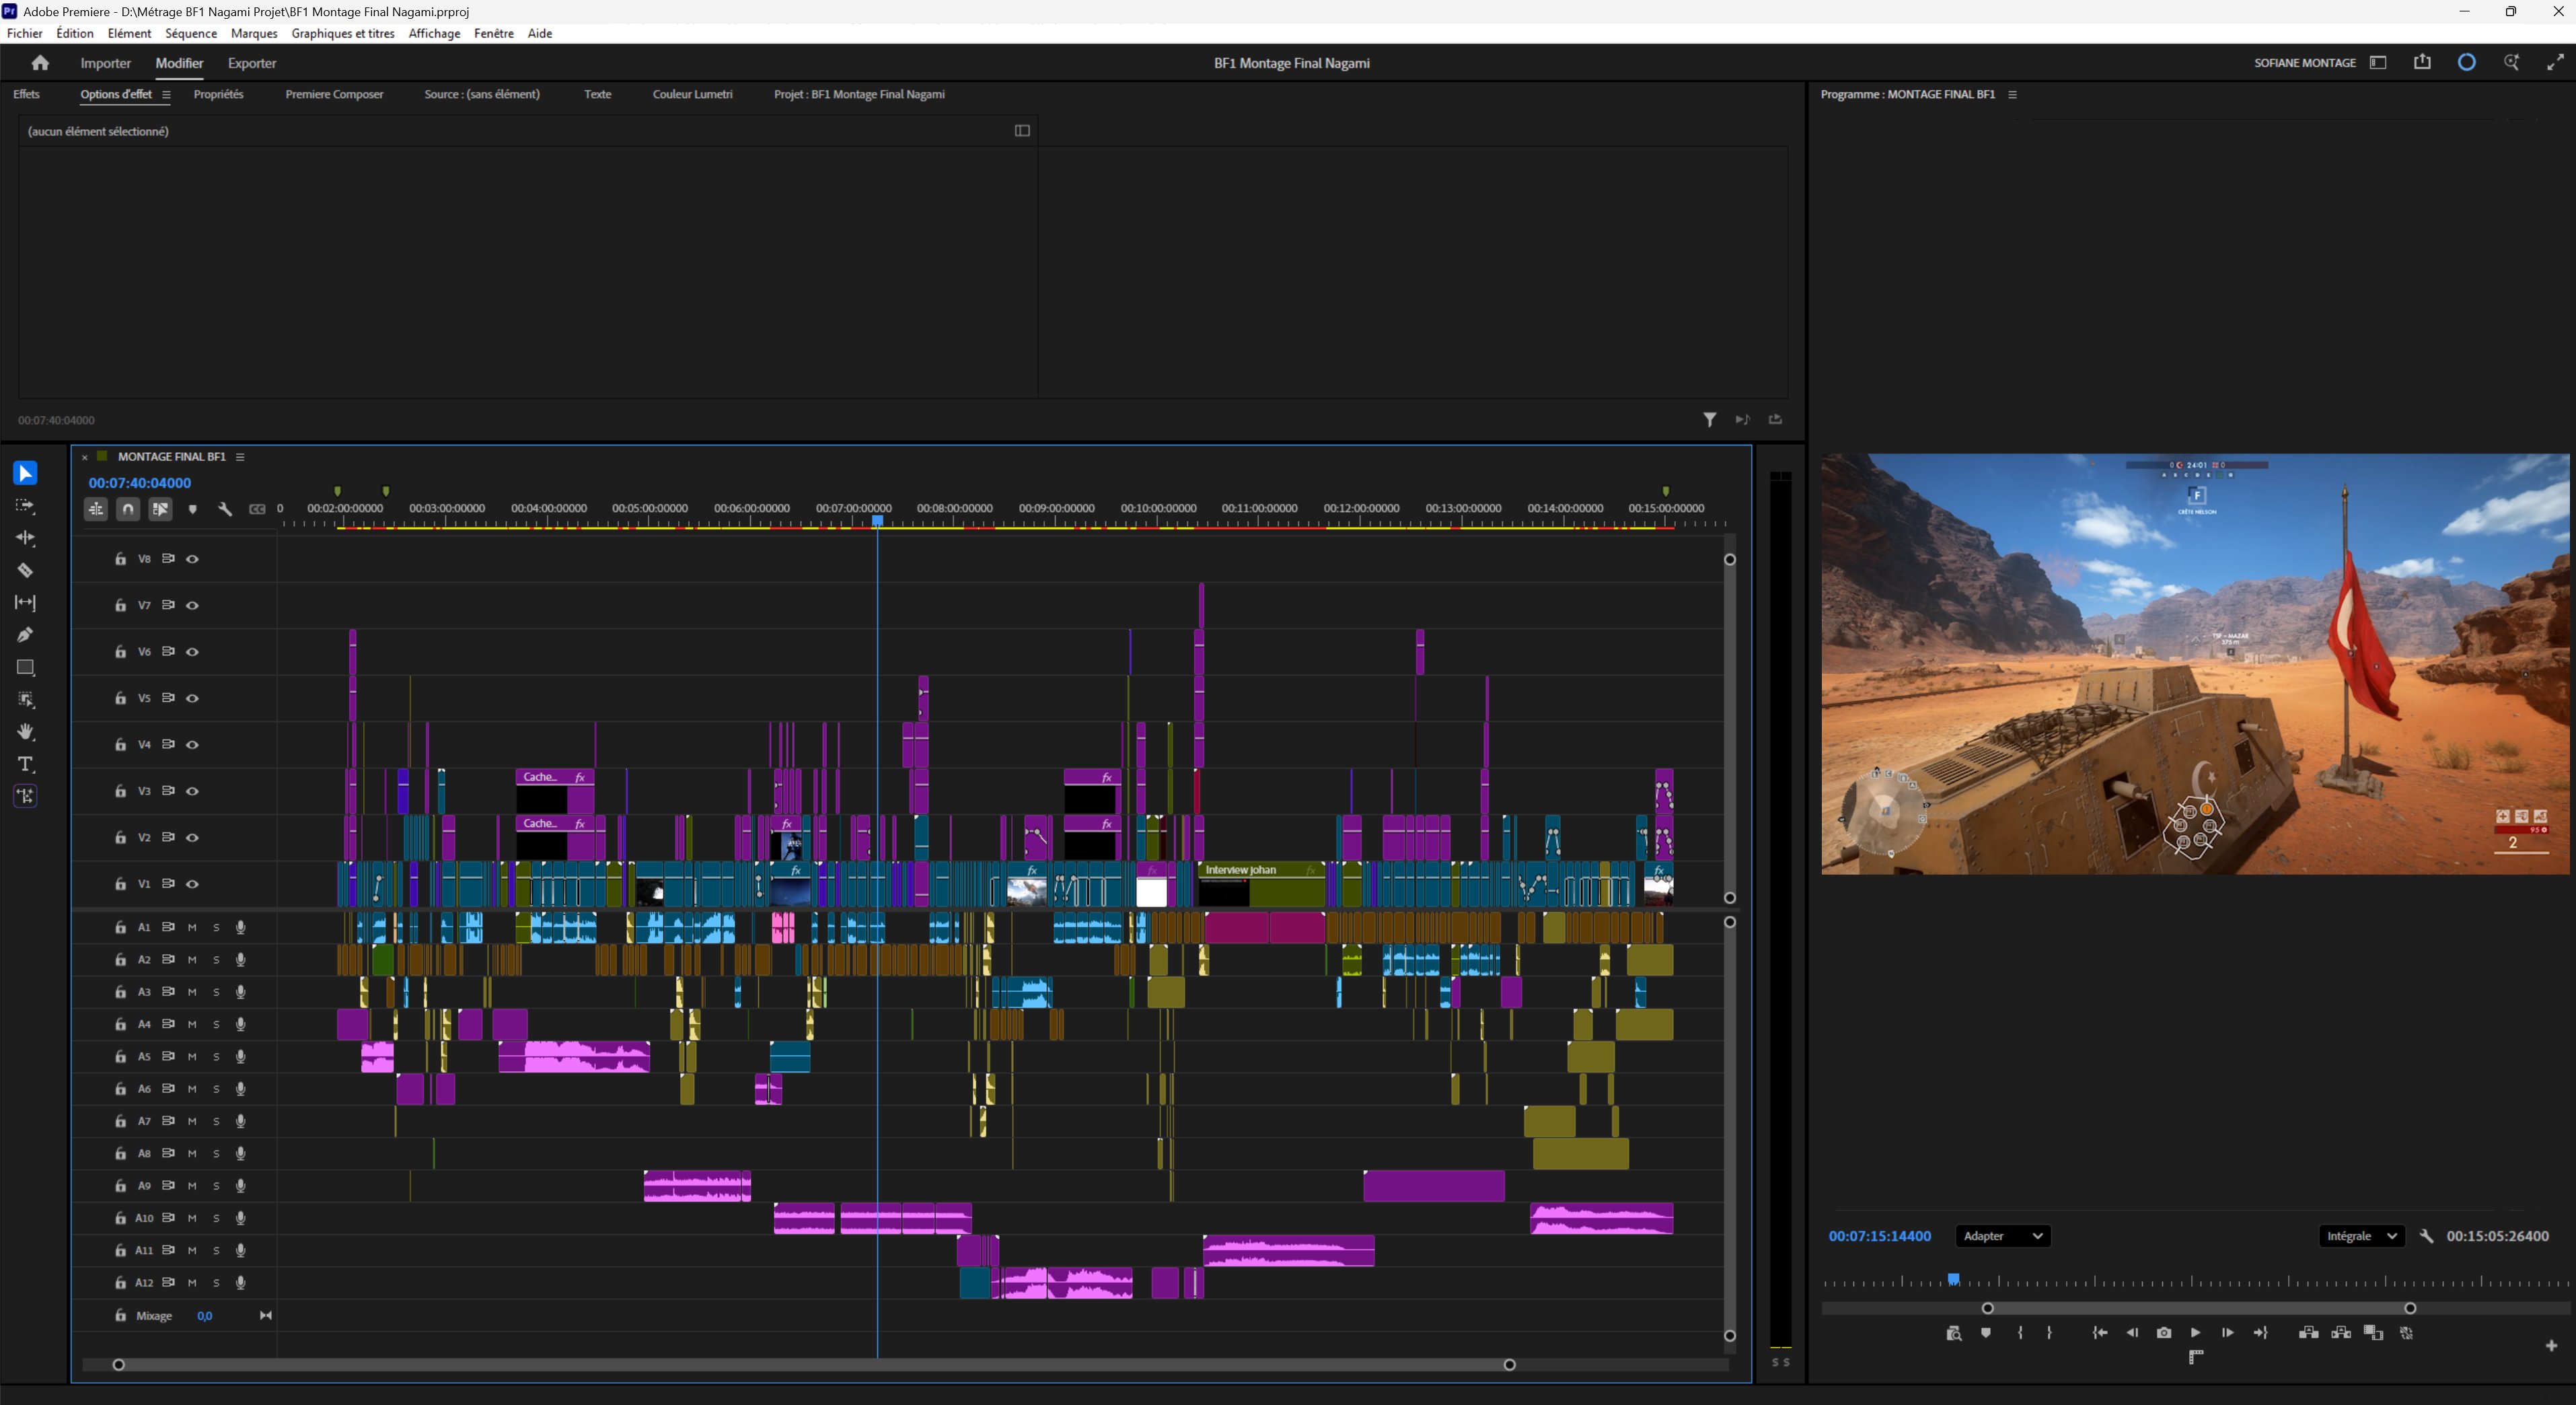Select the Hand tool
2576x1405 pixels.
(x=25, y=732)
